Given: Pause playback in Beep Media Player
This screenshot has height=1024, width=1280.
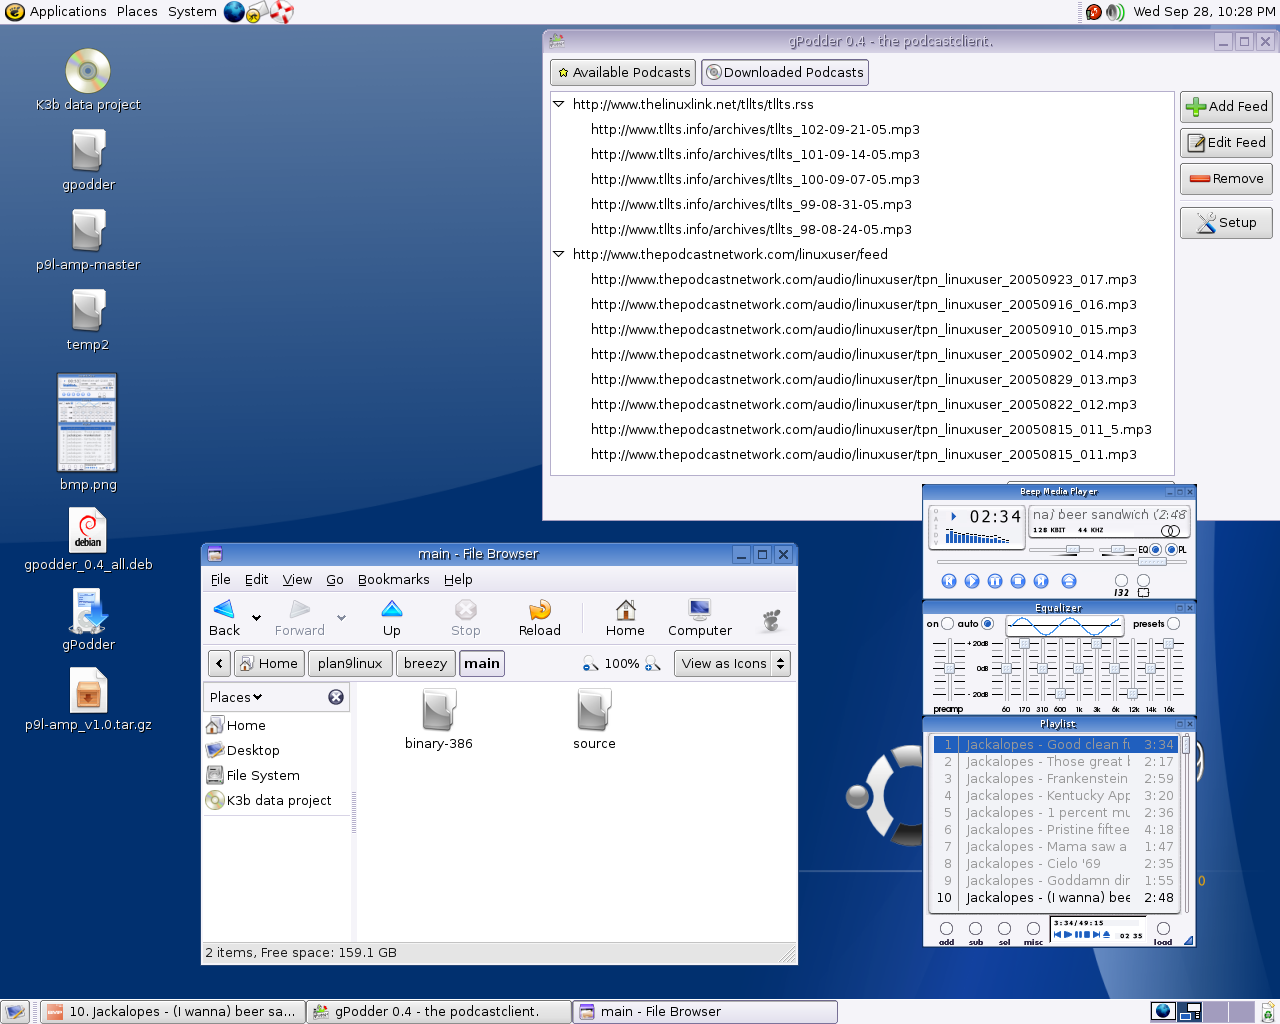Looking at the screenshot, I should click(995, 581).
